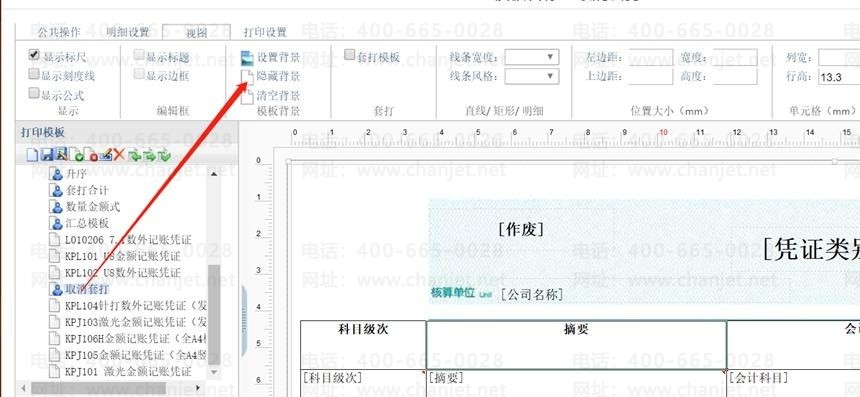Click the page icon with red dot
860x397 pixels.
(92, 155)
